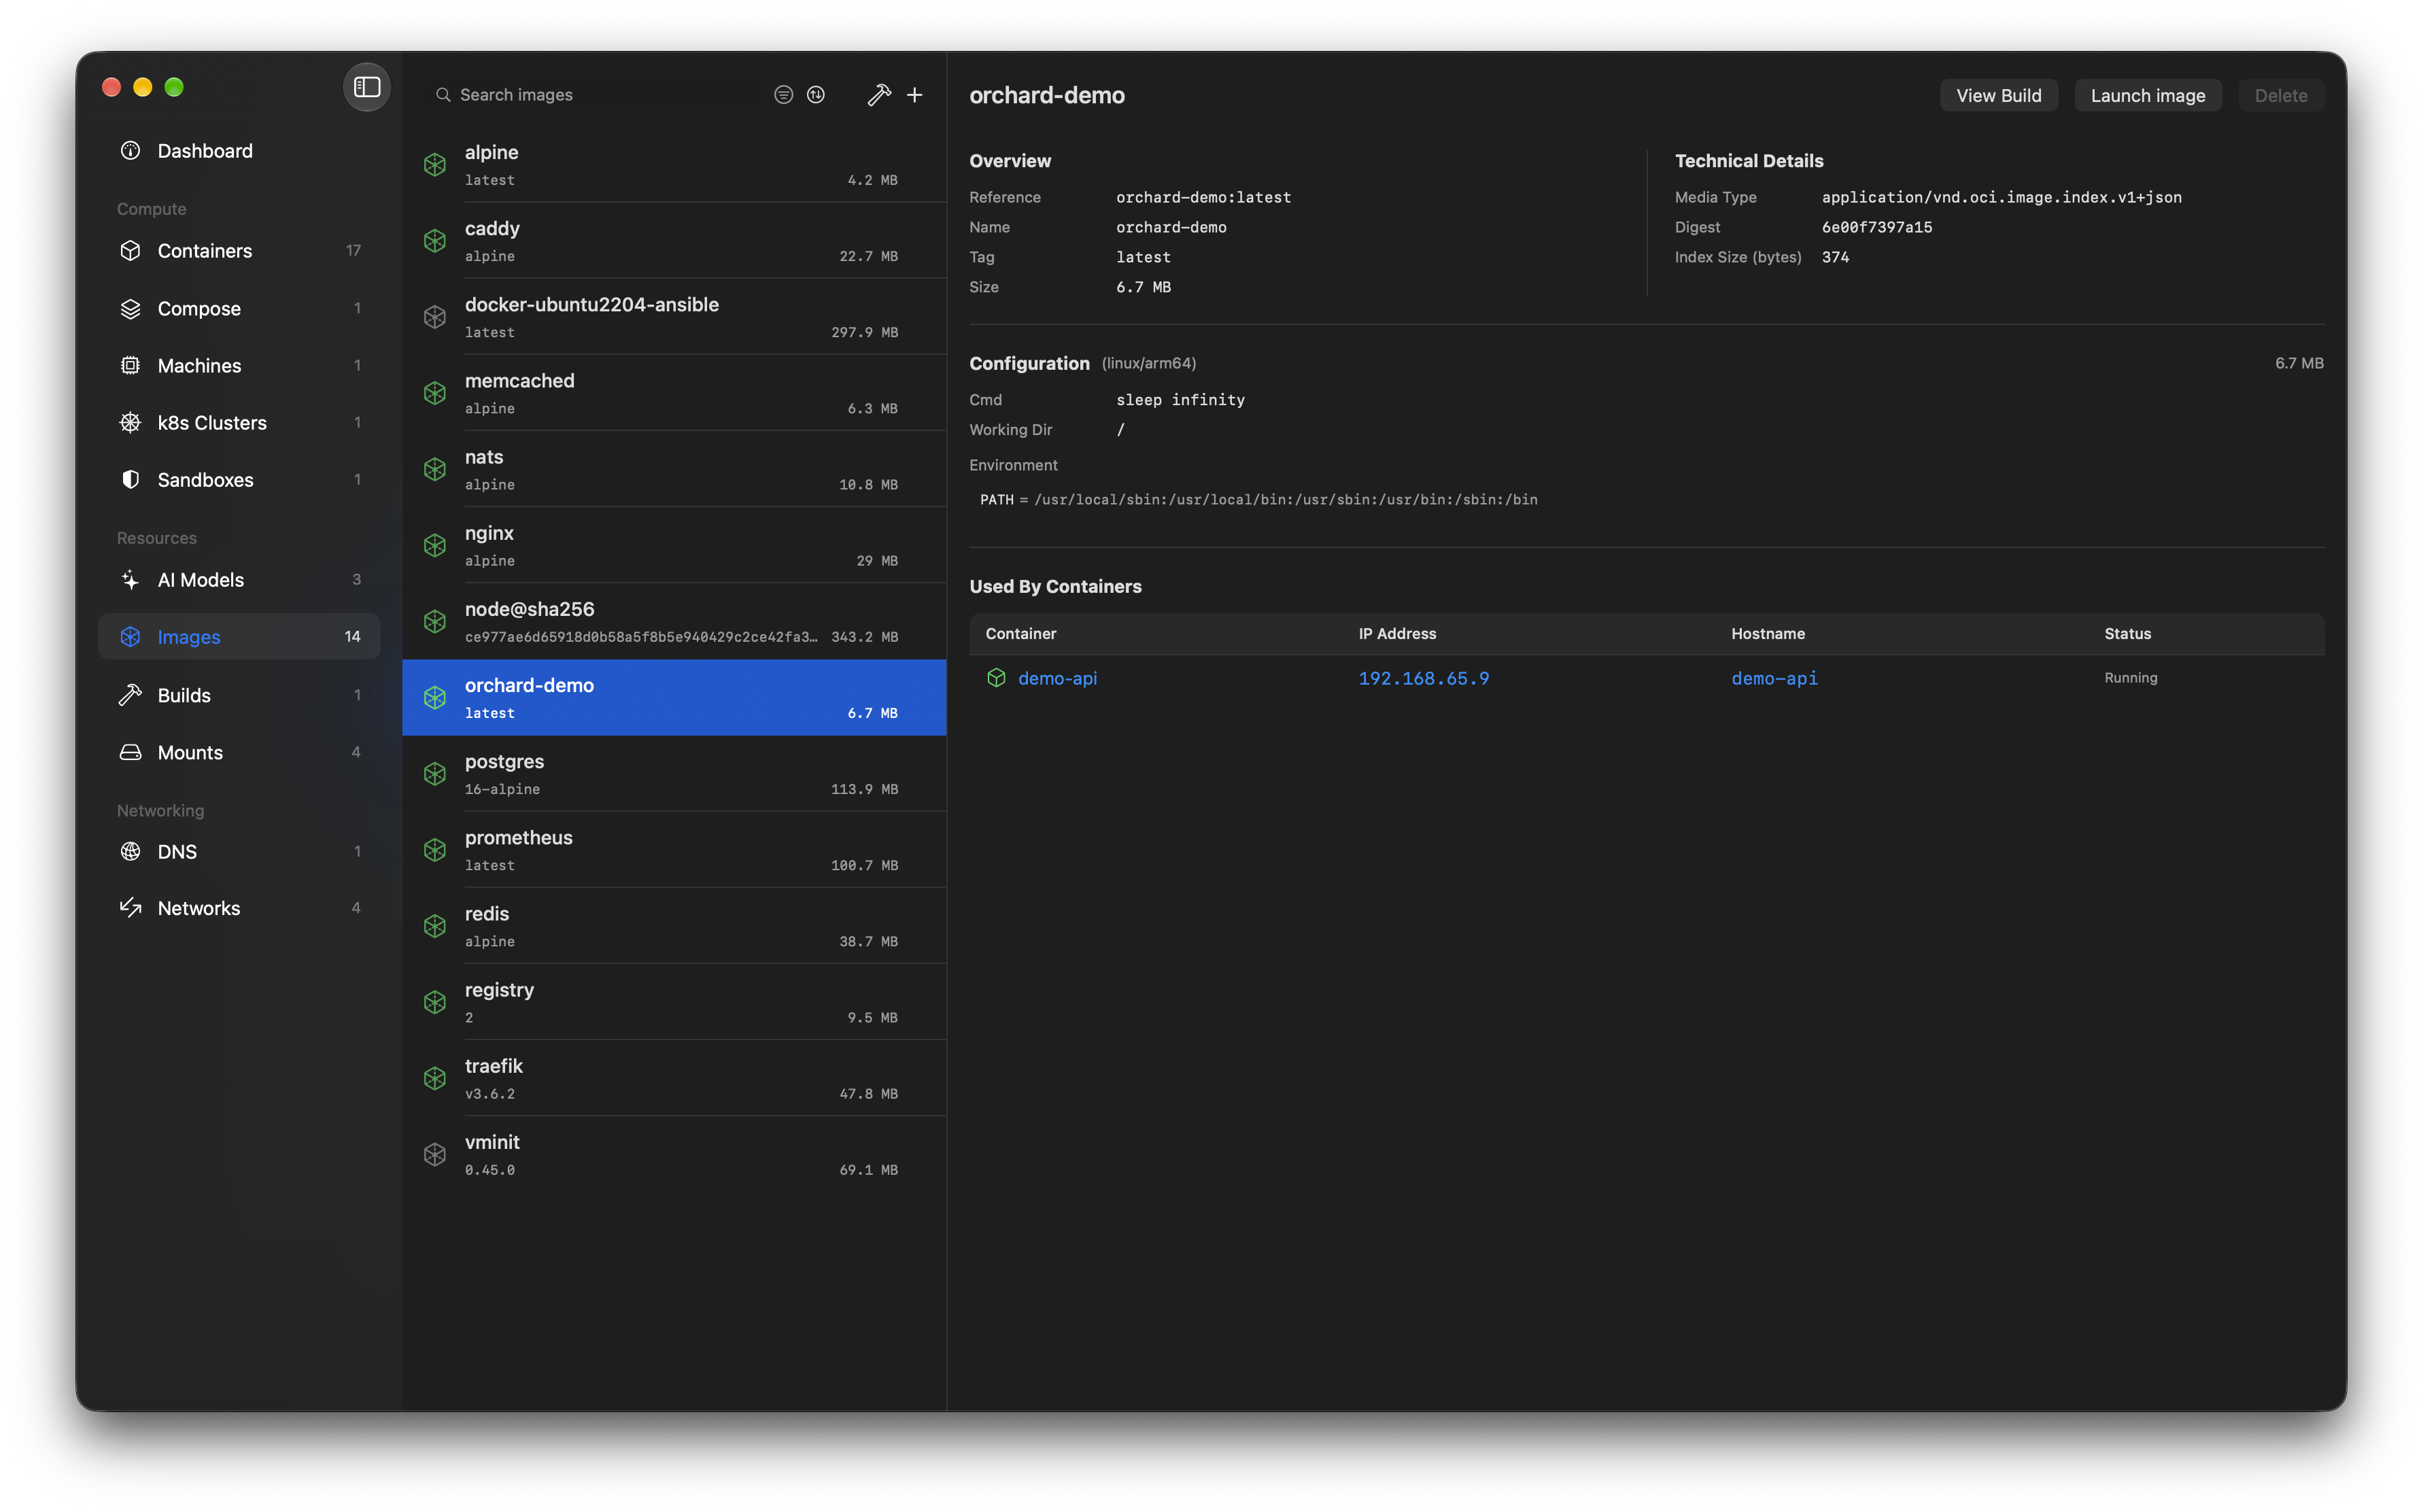Go to Containers in the sidebar
Screen dimensions: 2423x1512
240,251
